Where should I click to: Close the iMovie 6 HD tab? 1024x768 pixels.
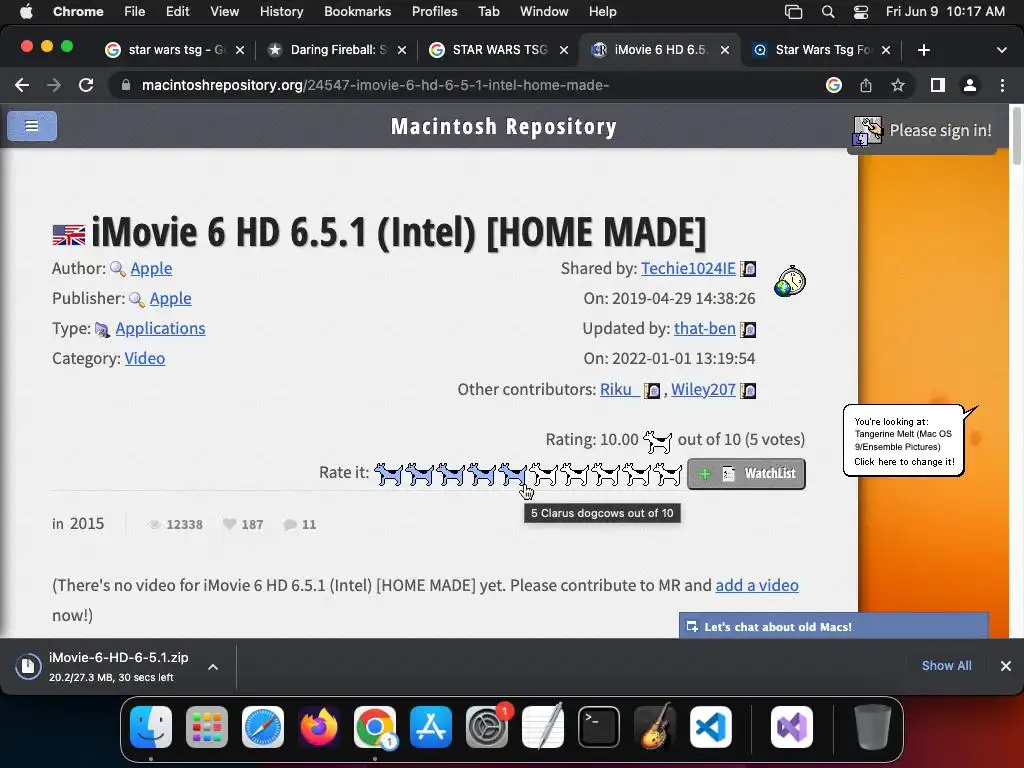click(x=725, y=50)
